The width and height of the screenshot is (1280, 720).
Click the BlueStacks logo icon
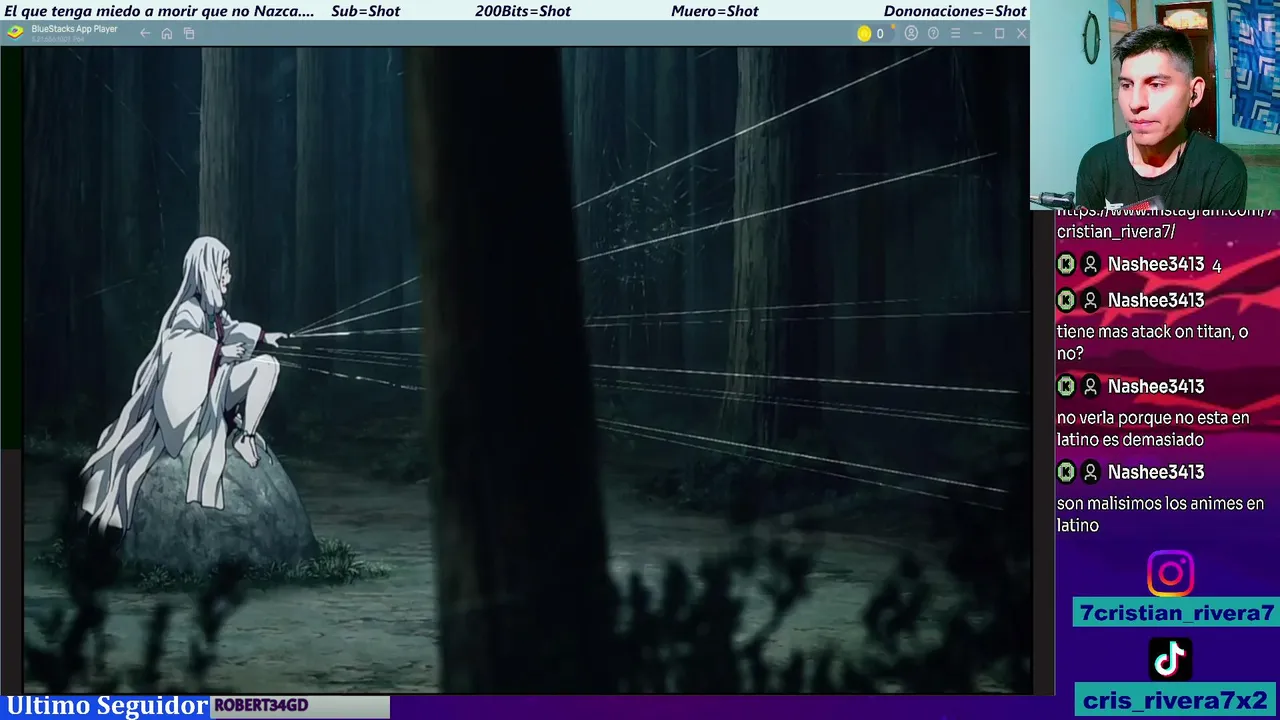[15, 32]
